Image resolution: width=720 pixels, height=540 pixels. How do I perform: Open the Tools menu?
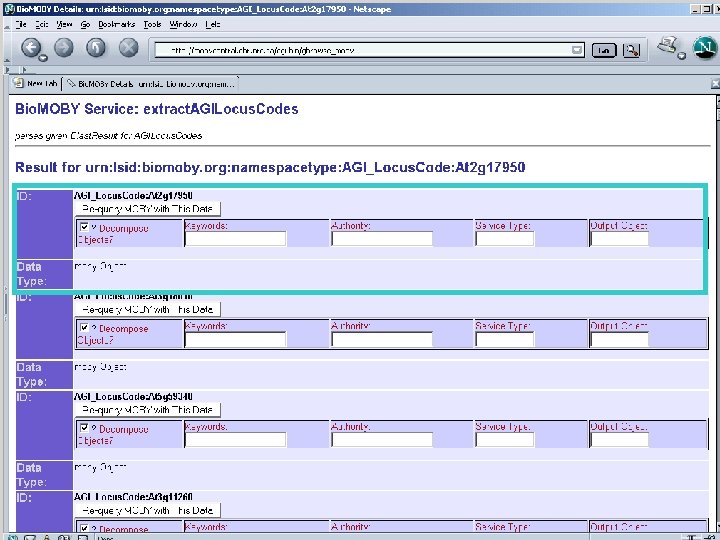[152, 24]
